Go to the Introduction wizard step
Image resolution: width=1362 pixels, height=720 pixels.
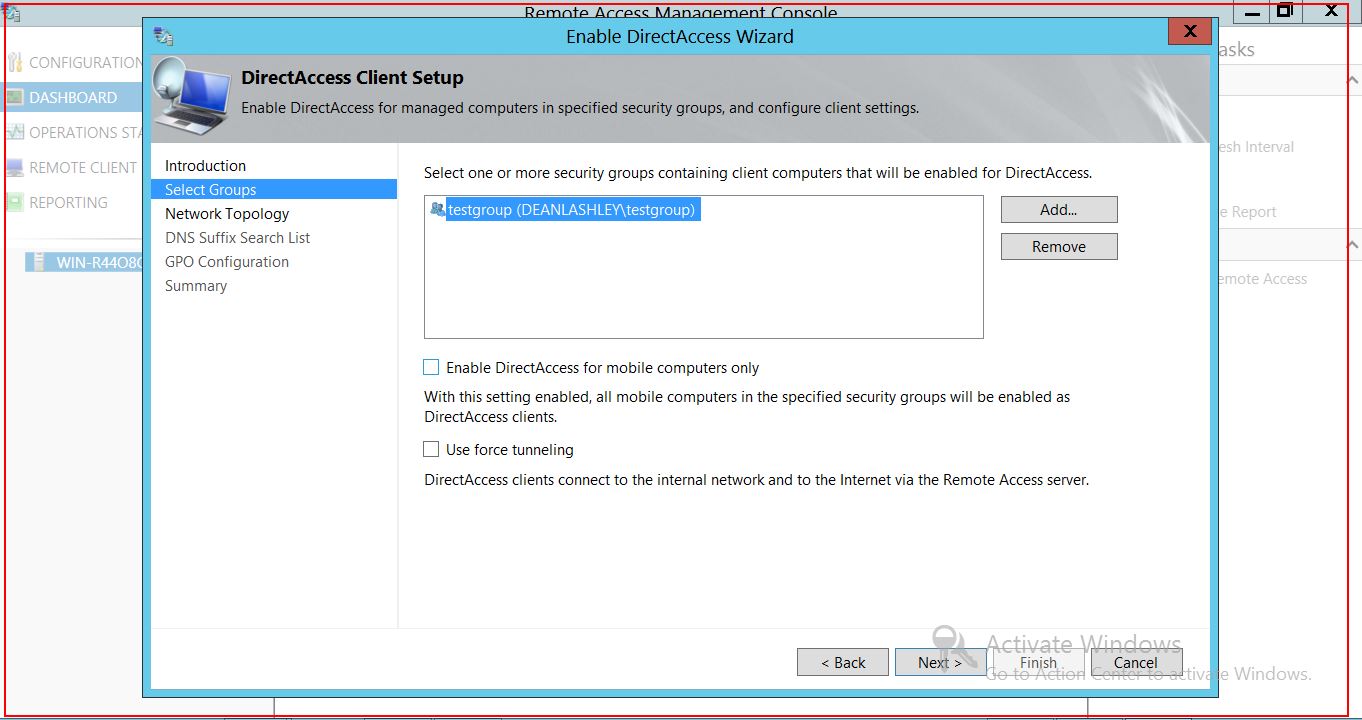click(x=205, y=166)
